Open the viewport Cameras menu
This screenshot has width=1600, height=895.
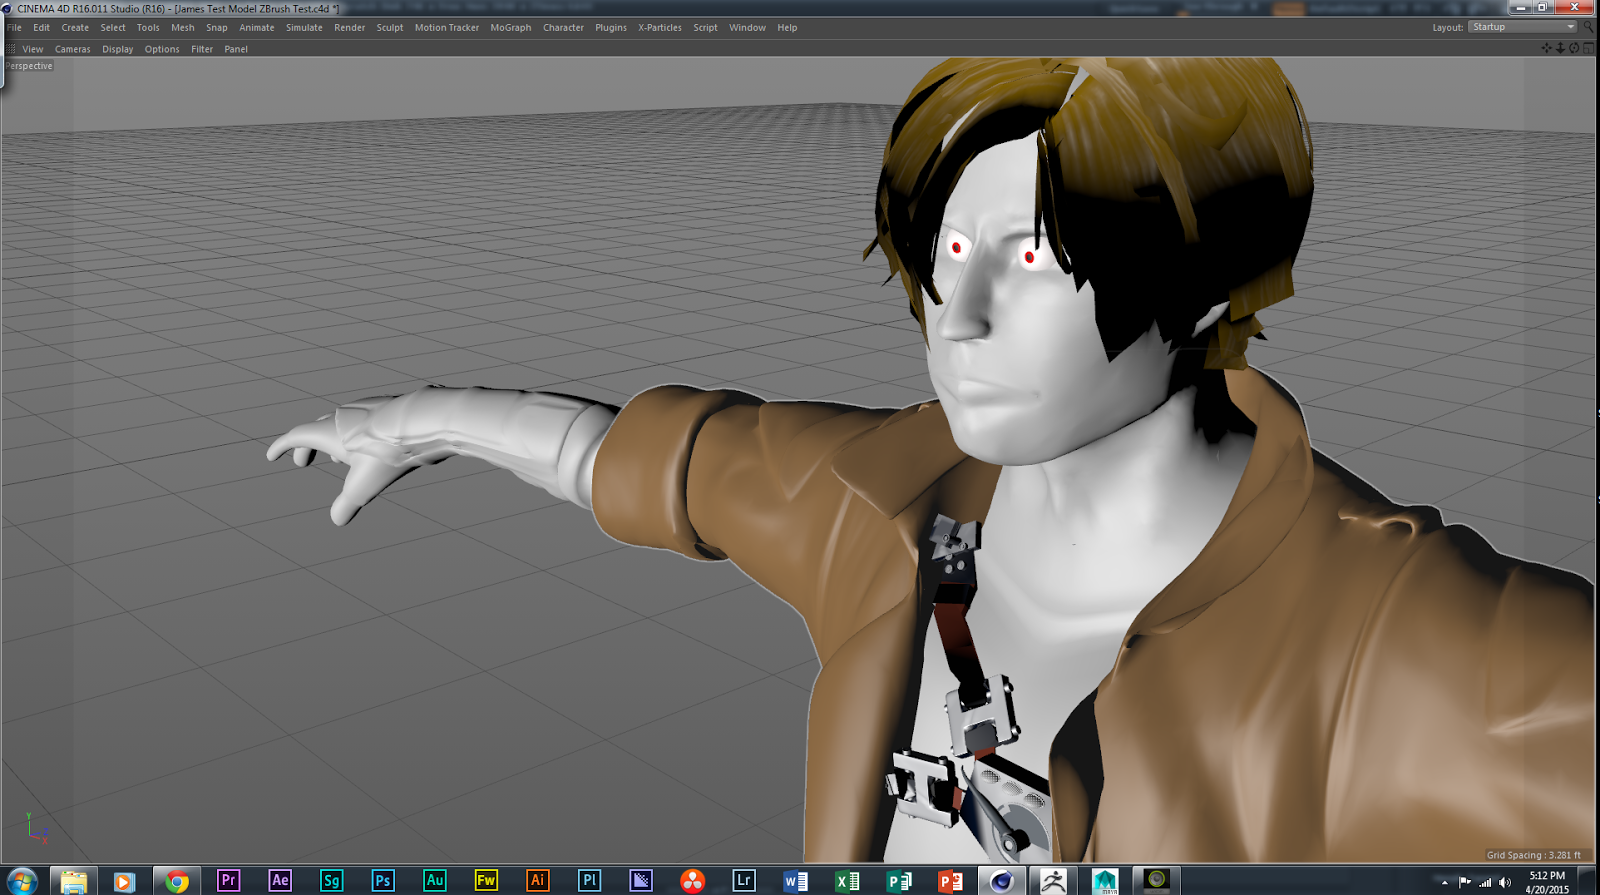click(x=72, y=49)
